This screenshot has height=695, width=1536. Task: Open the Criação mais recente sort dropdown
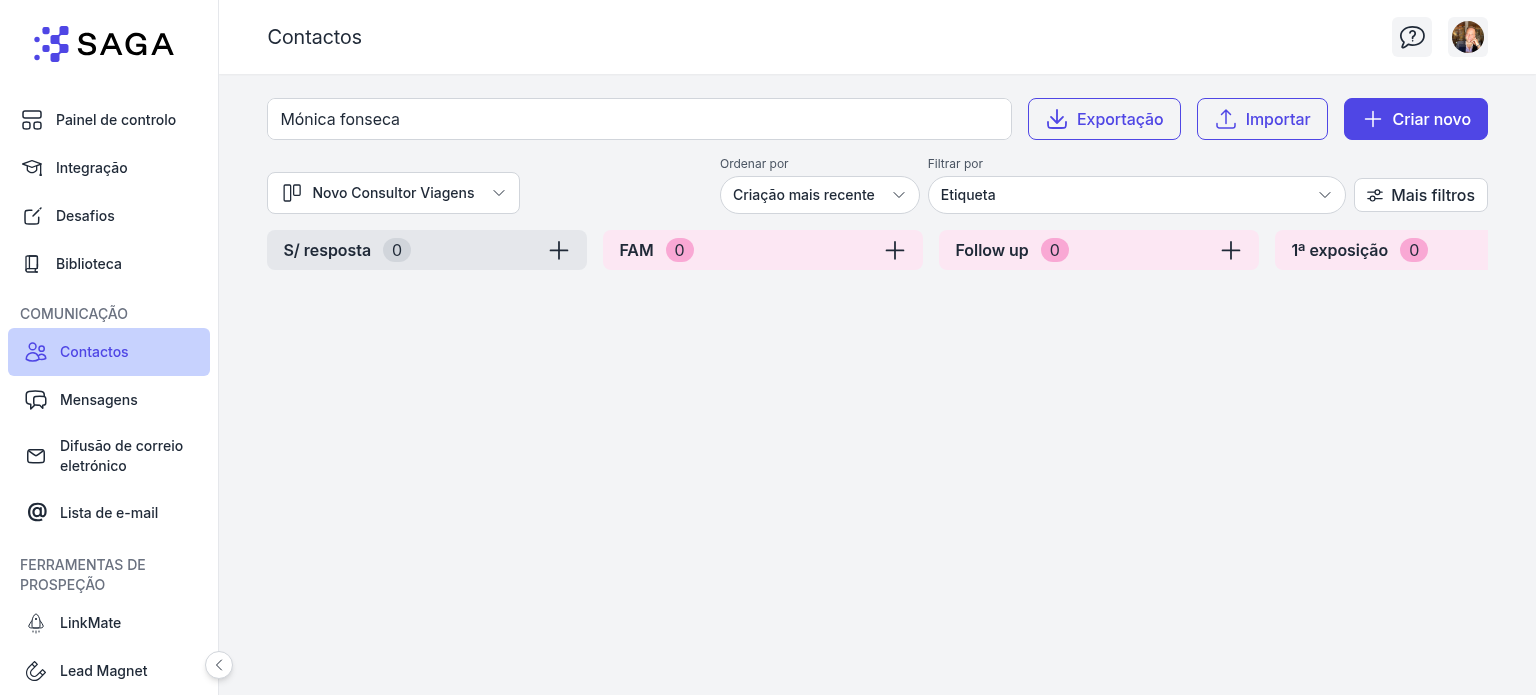point(819,195)
